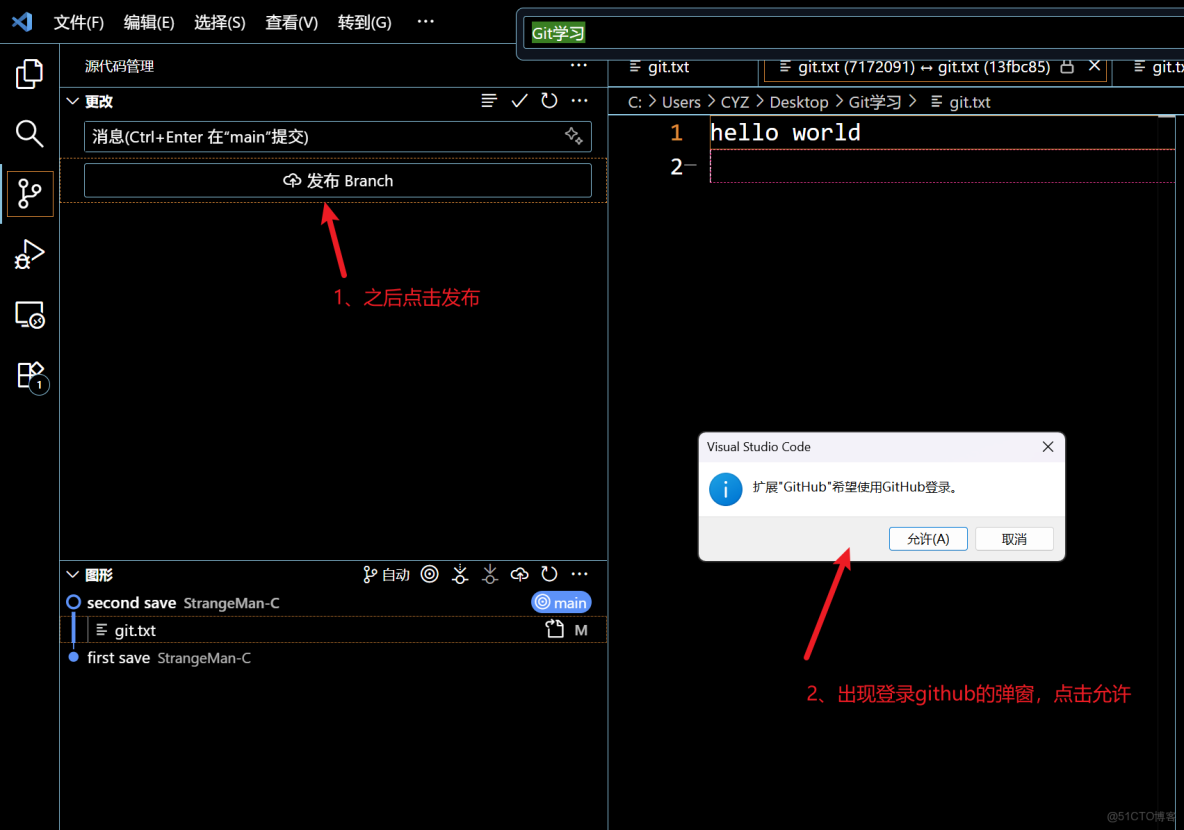Open the 文件 menu

(78, 22)
